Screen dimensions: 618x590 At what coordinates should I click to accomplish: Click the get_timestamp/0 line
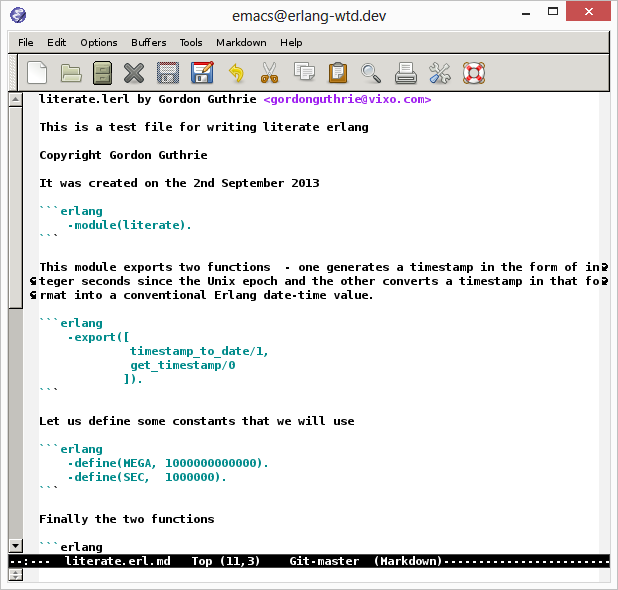[182, 365]
